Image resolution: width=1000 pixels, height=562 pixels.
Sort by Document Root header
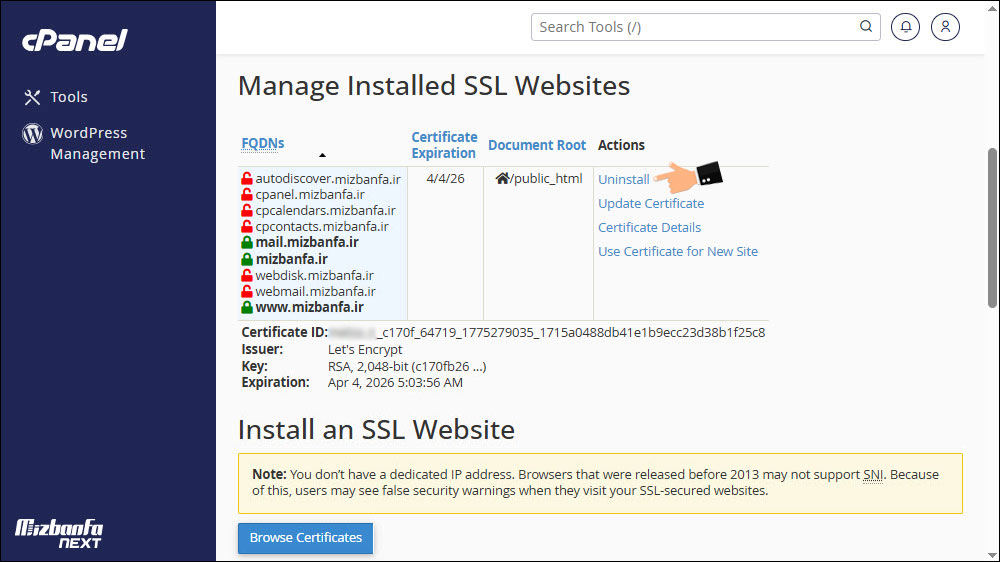(x=537, y=145)
